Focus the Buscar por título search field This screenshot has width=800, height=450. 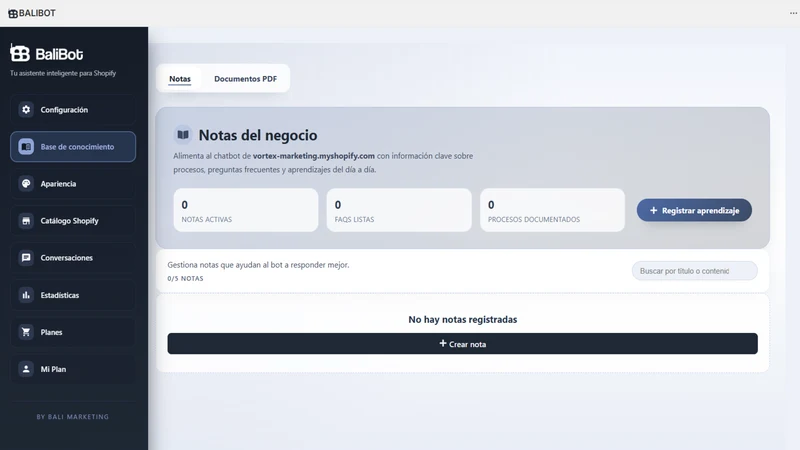point(694,271)
